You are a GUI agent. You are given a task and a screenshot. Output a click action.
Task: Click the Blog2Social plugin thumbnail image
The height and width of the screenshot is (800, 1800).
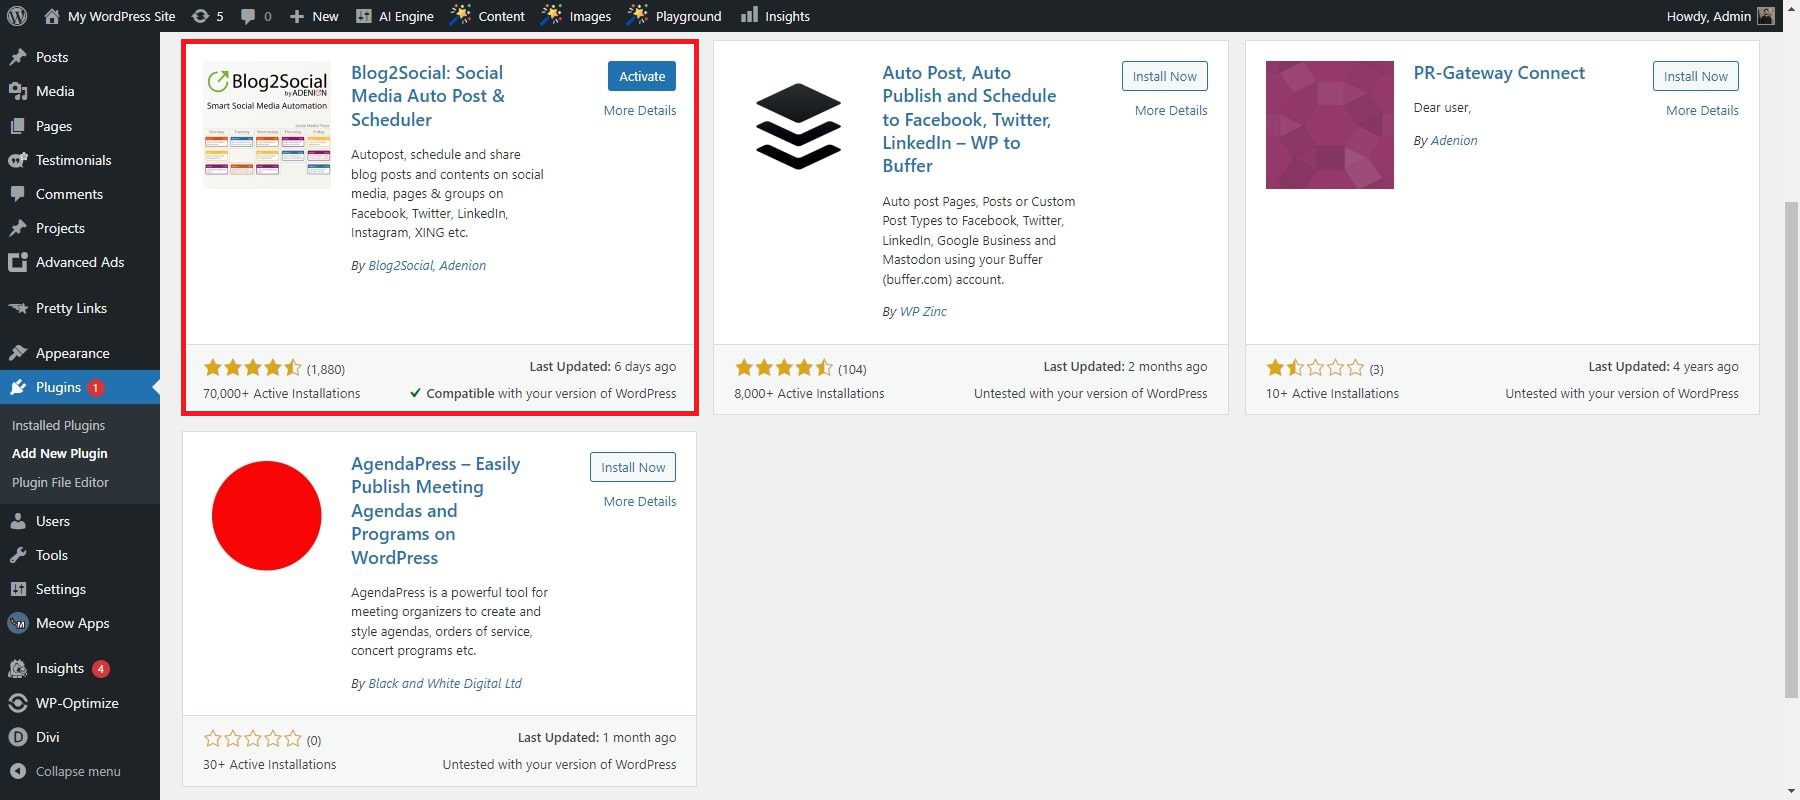click(x=267, y=125)
